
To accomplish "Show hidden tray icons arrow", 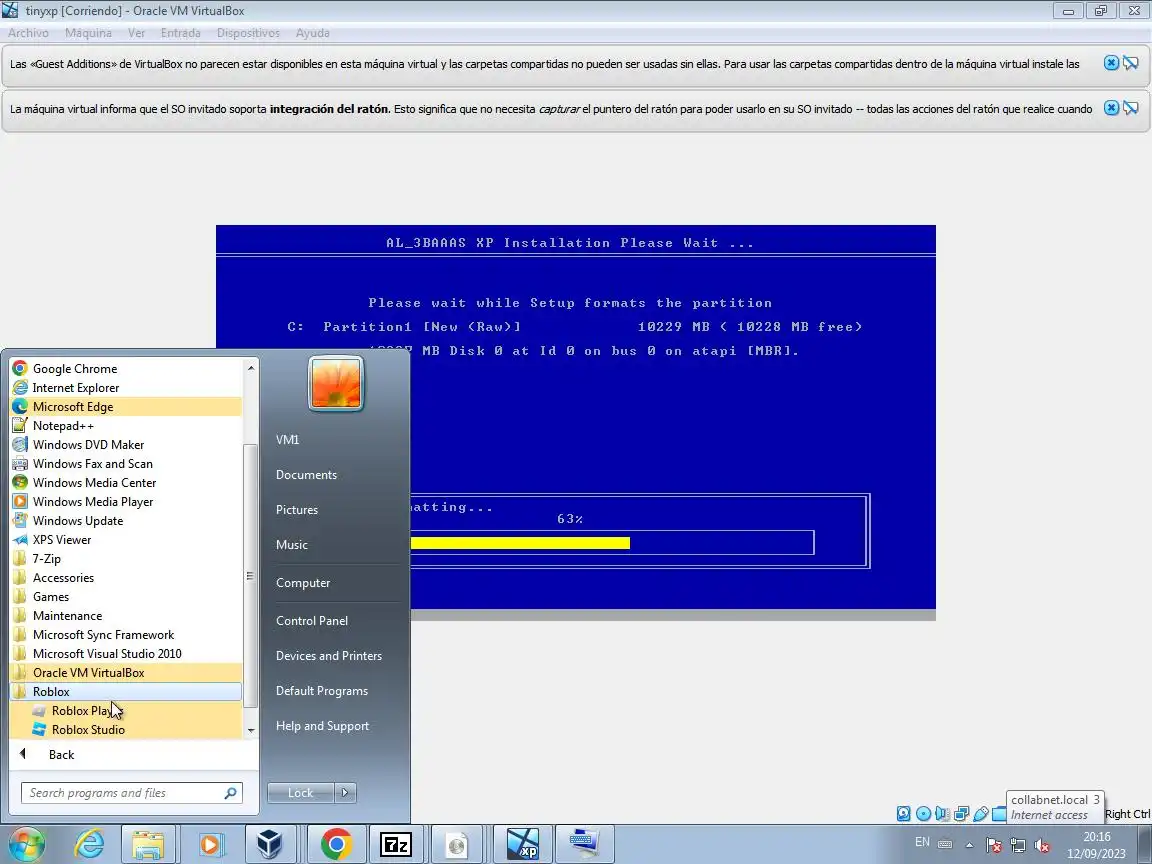I will click(x=970, y=845).
